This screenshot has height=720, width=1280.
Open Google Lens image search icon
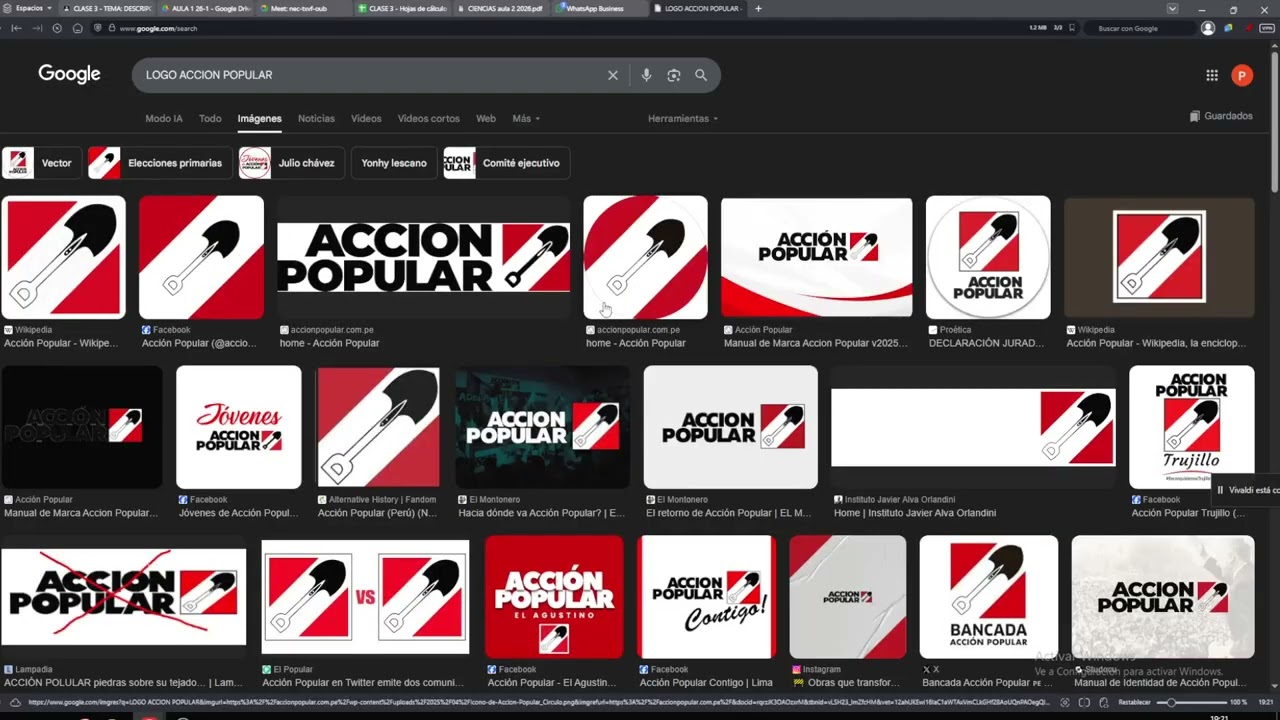click(674, 75)
